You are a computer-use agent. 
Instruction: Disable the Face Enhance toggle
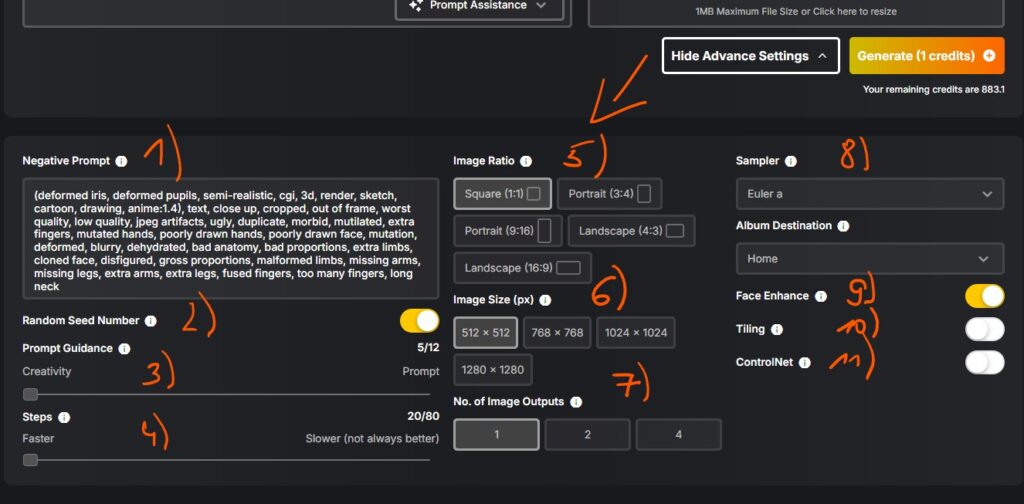click(x=985, y=296)
